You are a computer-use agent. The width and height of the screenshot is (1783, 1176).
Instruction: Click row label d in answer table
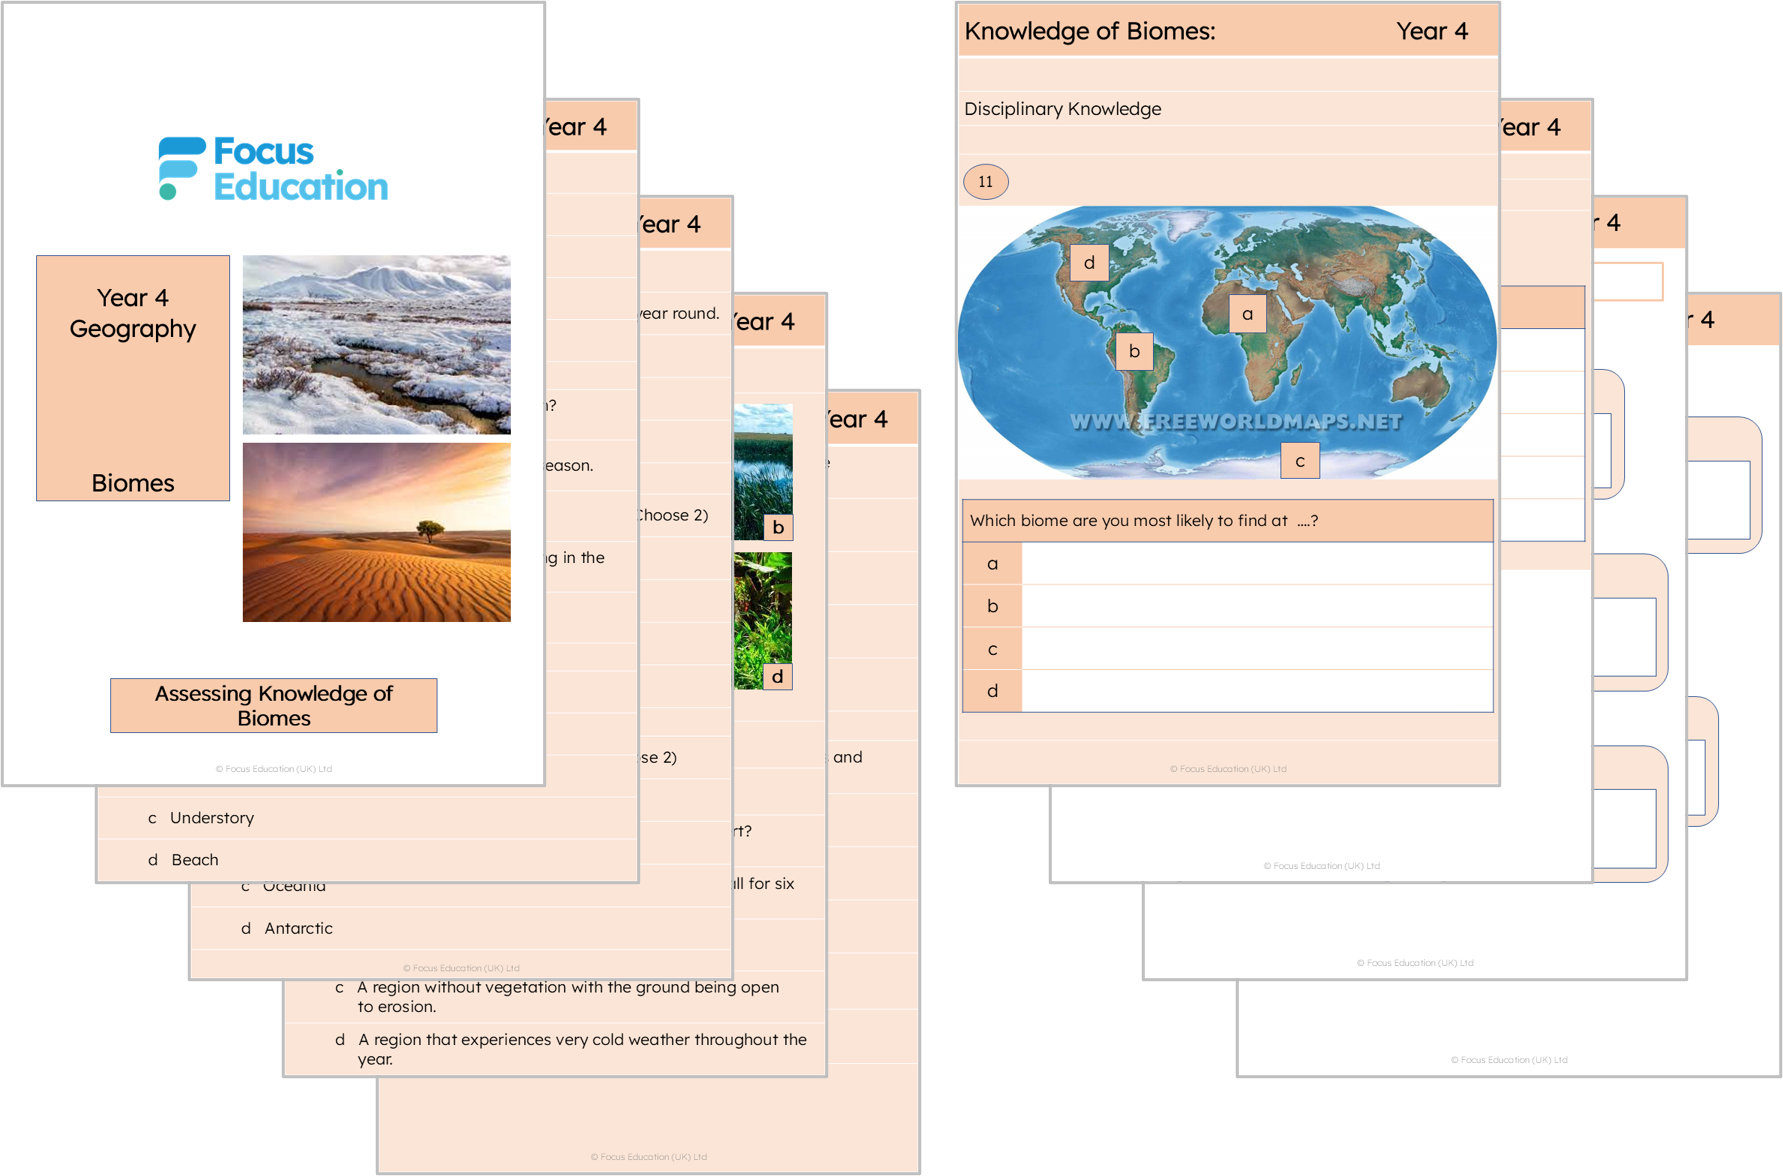992,691
